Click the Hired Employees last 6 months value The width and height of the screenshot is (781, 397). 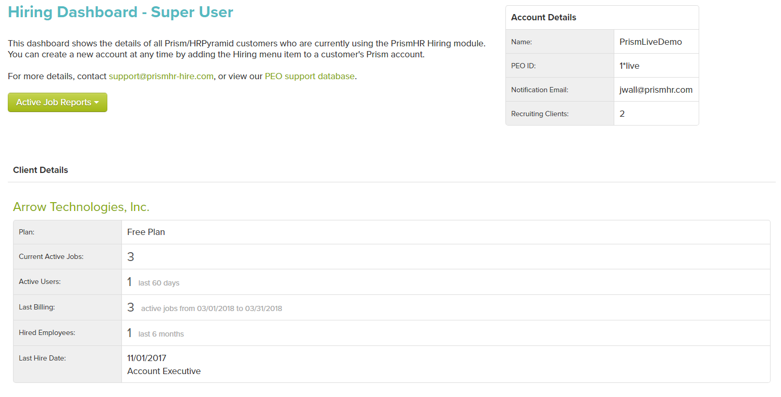[x=155, y=333]
